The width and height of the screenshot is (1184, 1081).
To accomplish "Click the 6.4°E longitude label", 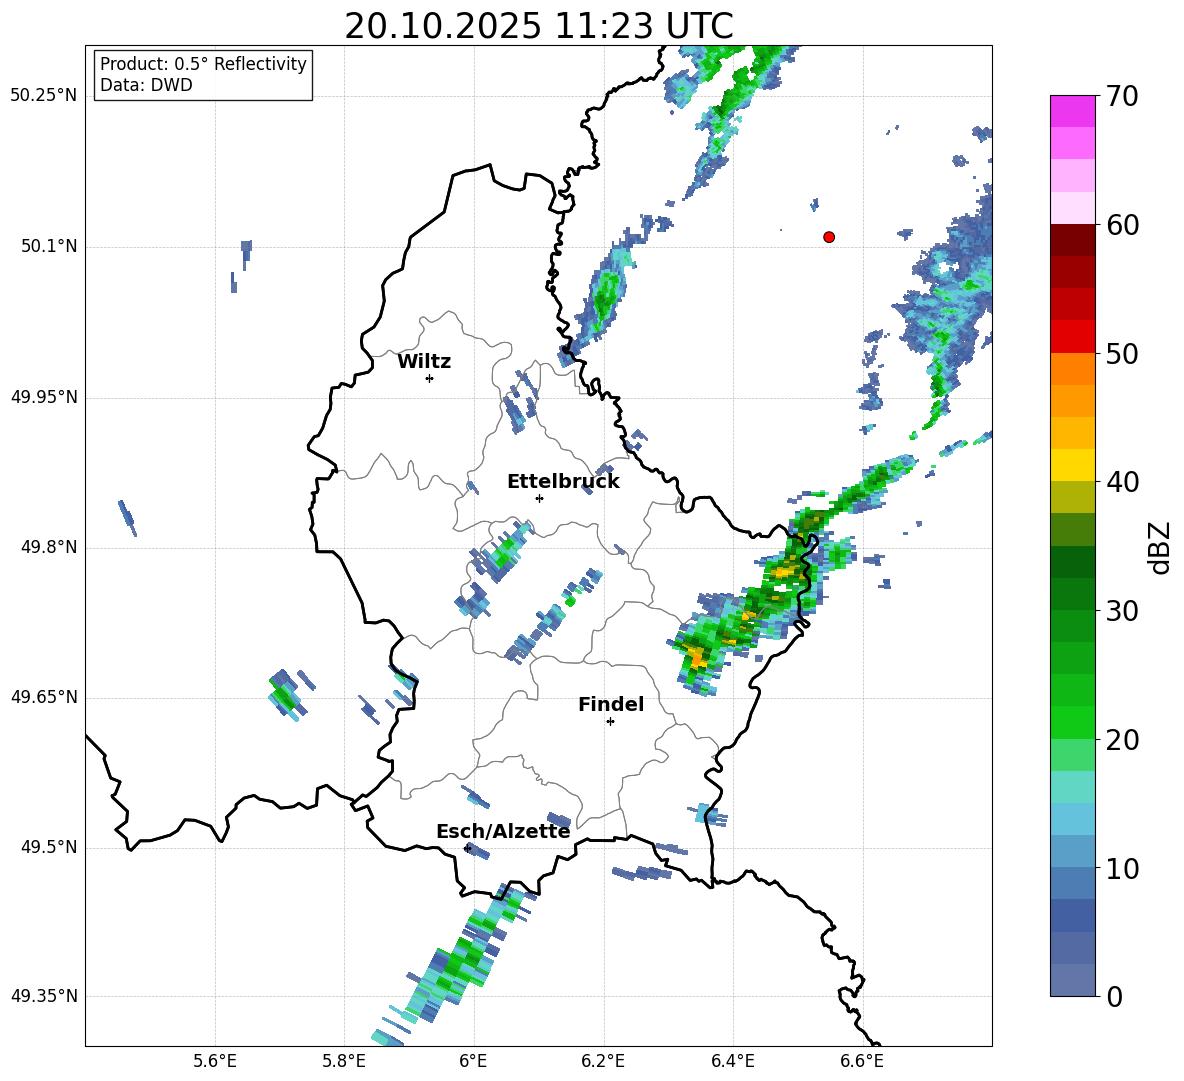I will coord(732,1062).
